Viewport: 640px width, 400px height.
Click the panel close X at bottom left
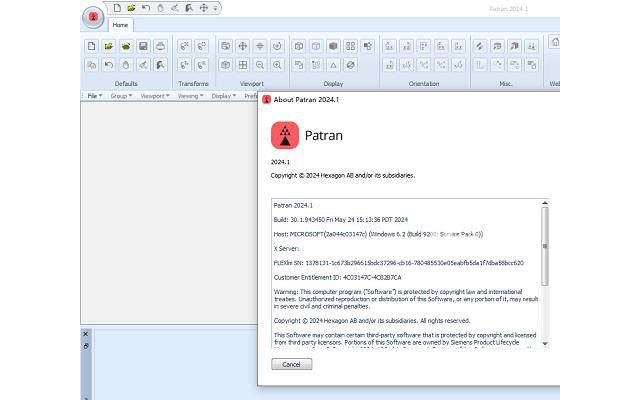(85, 334)
